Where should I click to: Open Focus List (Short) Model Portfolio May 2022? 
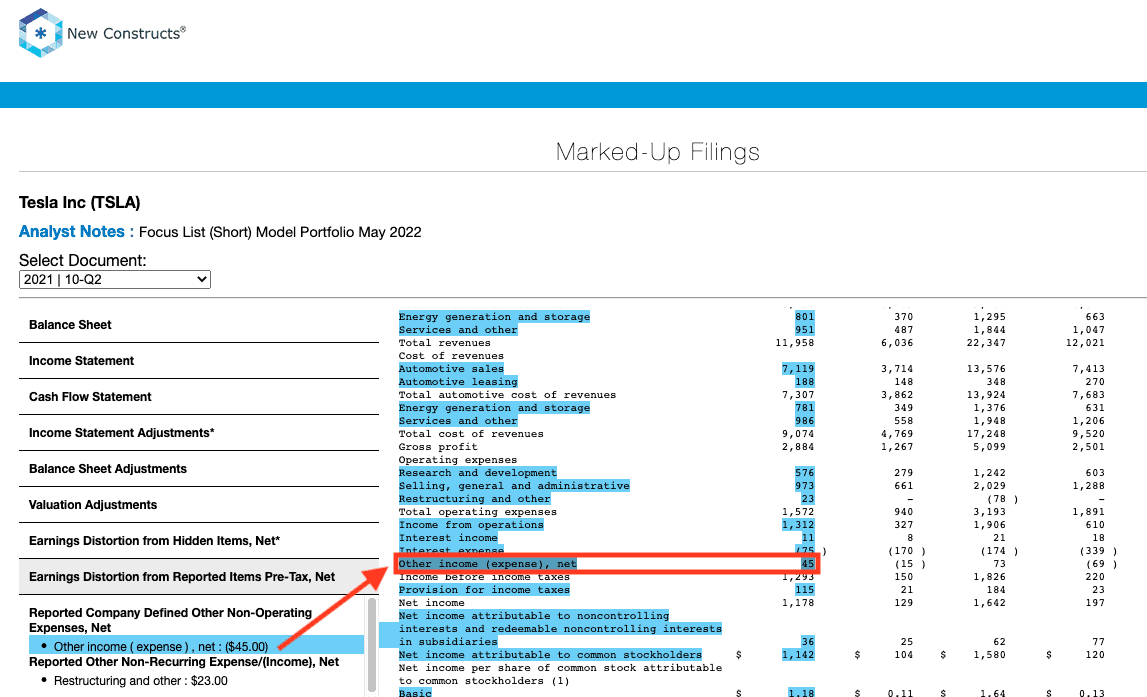[280, 233]
